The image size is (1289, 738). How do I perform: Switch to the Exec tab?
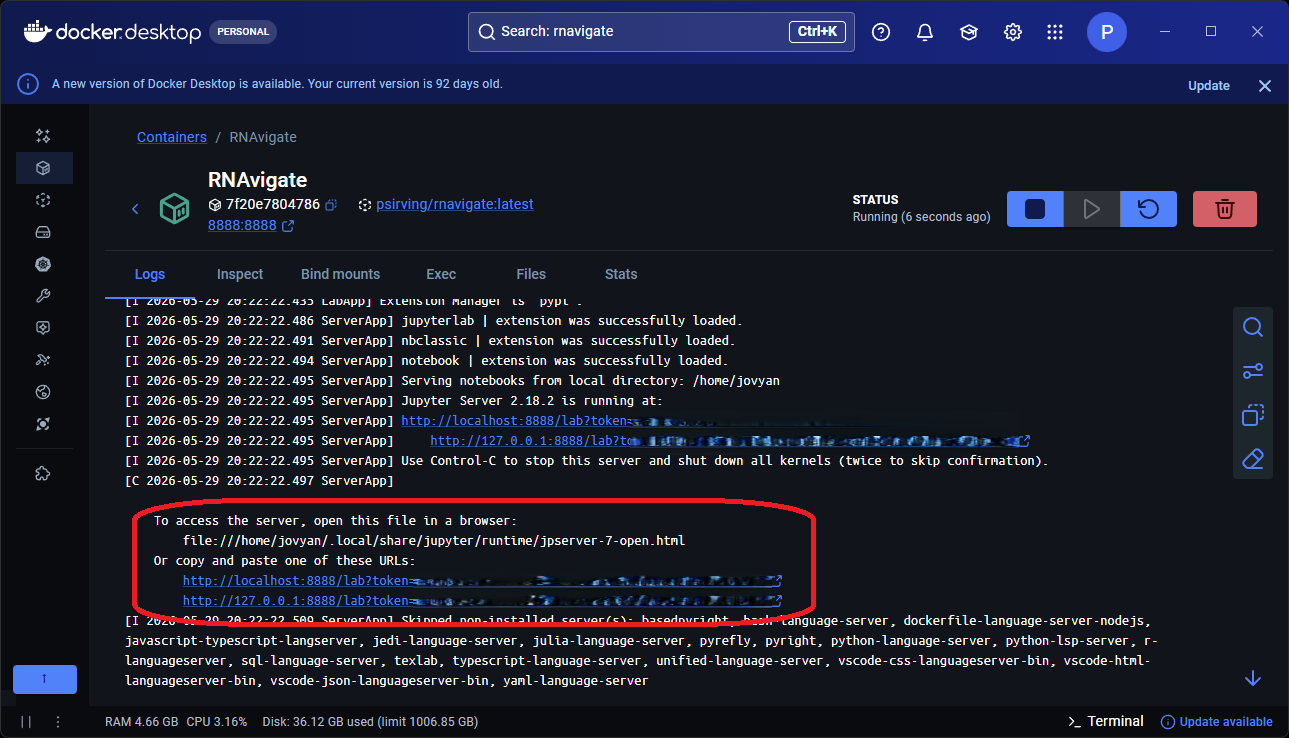tap(441, 274)
